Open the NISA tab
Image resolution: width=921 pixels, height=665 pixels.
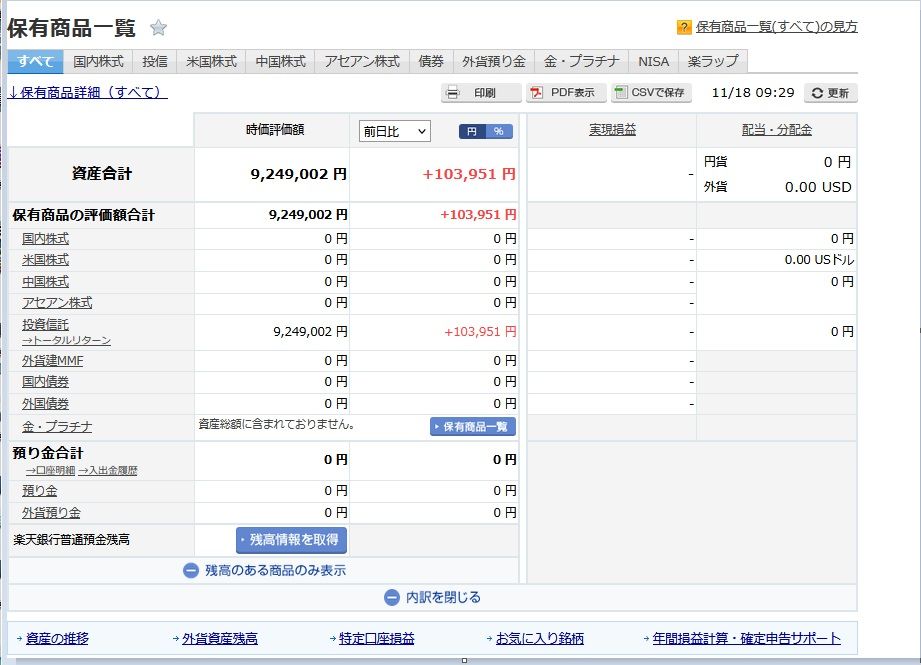coord(654,61)
